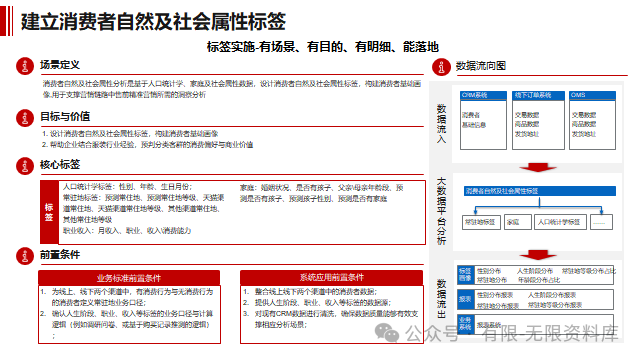Click the 数据流出 vertical label

(441, 299)
